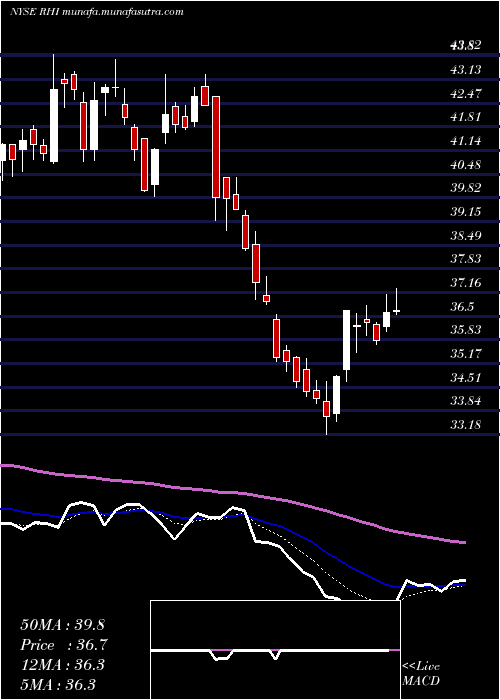Screen dimensions: 500x700
Task: Click the 50MA : 39.8 readout
Action: [62, 625]
